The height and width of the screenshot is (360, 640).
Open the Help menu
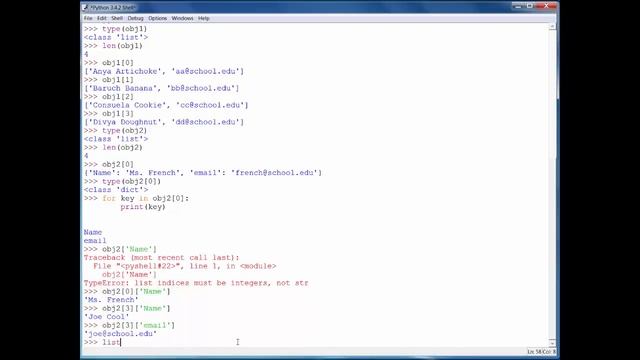tap(204, 18)
